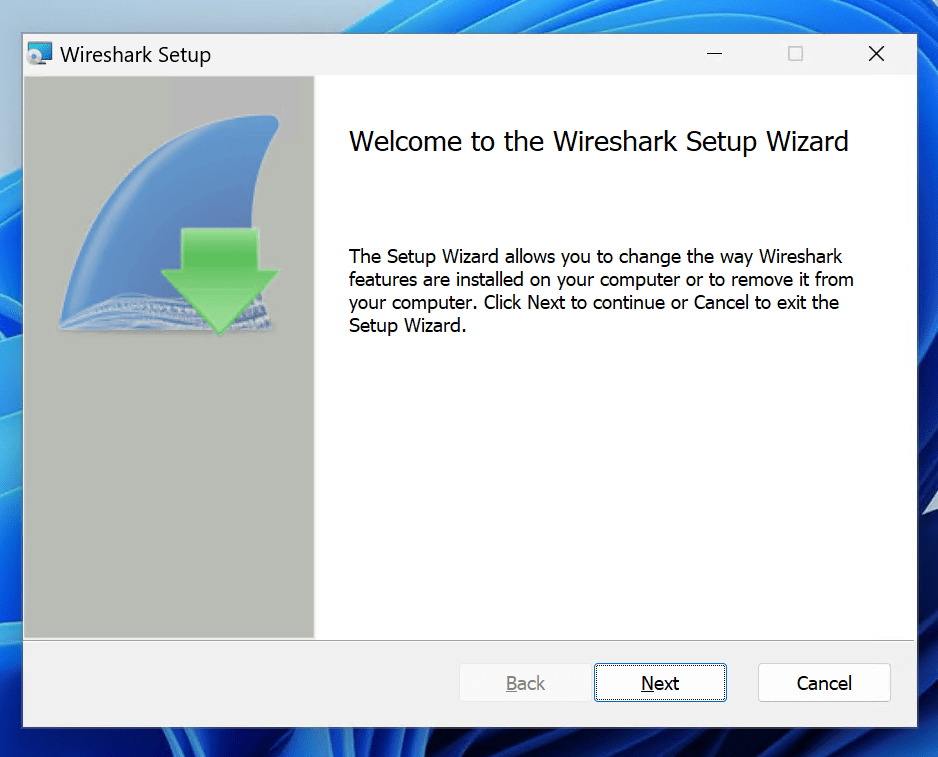Click the footer gap between Next and Cancel
This screenshot has width=938, height=757.
click(x=742, y=683)
